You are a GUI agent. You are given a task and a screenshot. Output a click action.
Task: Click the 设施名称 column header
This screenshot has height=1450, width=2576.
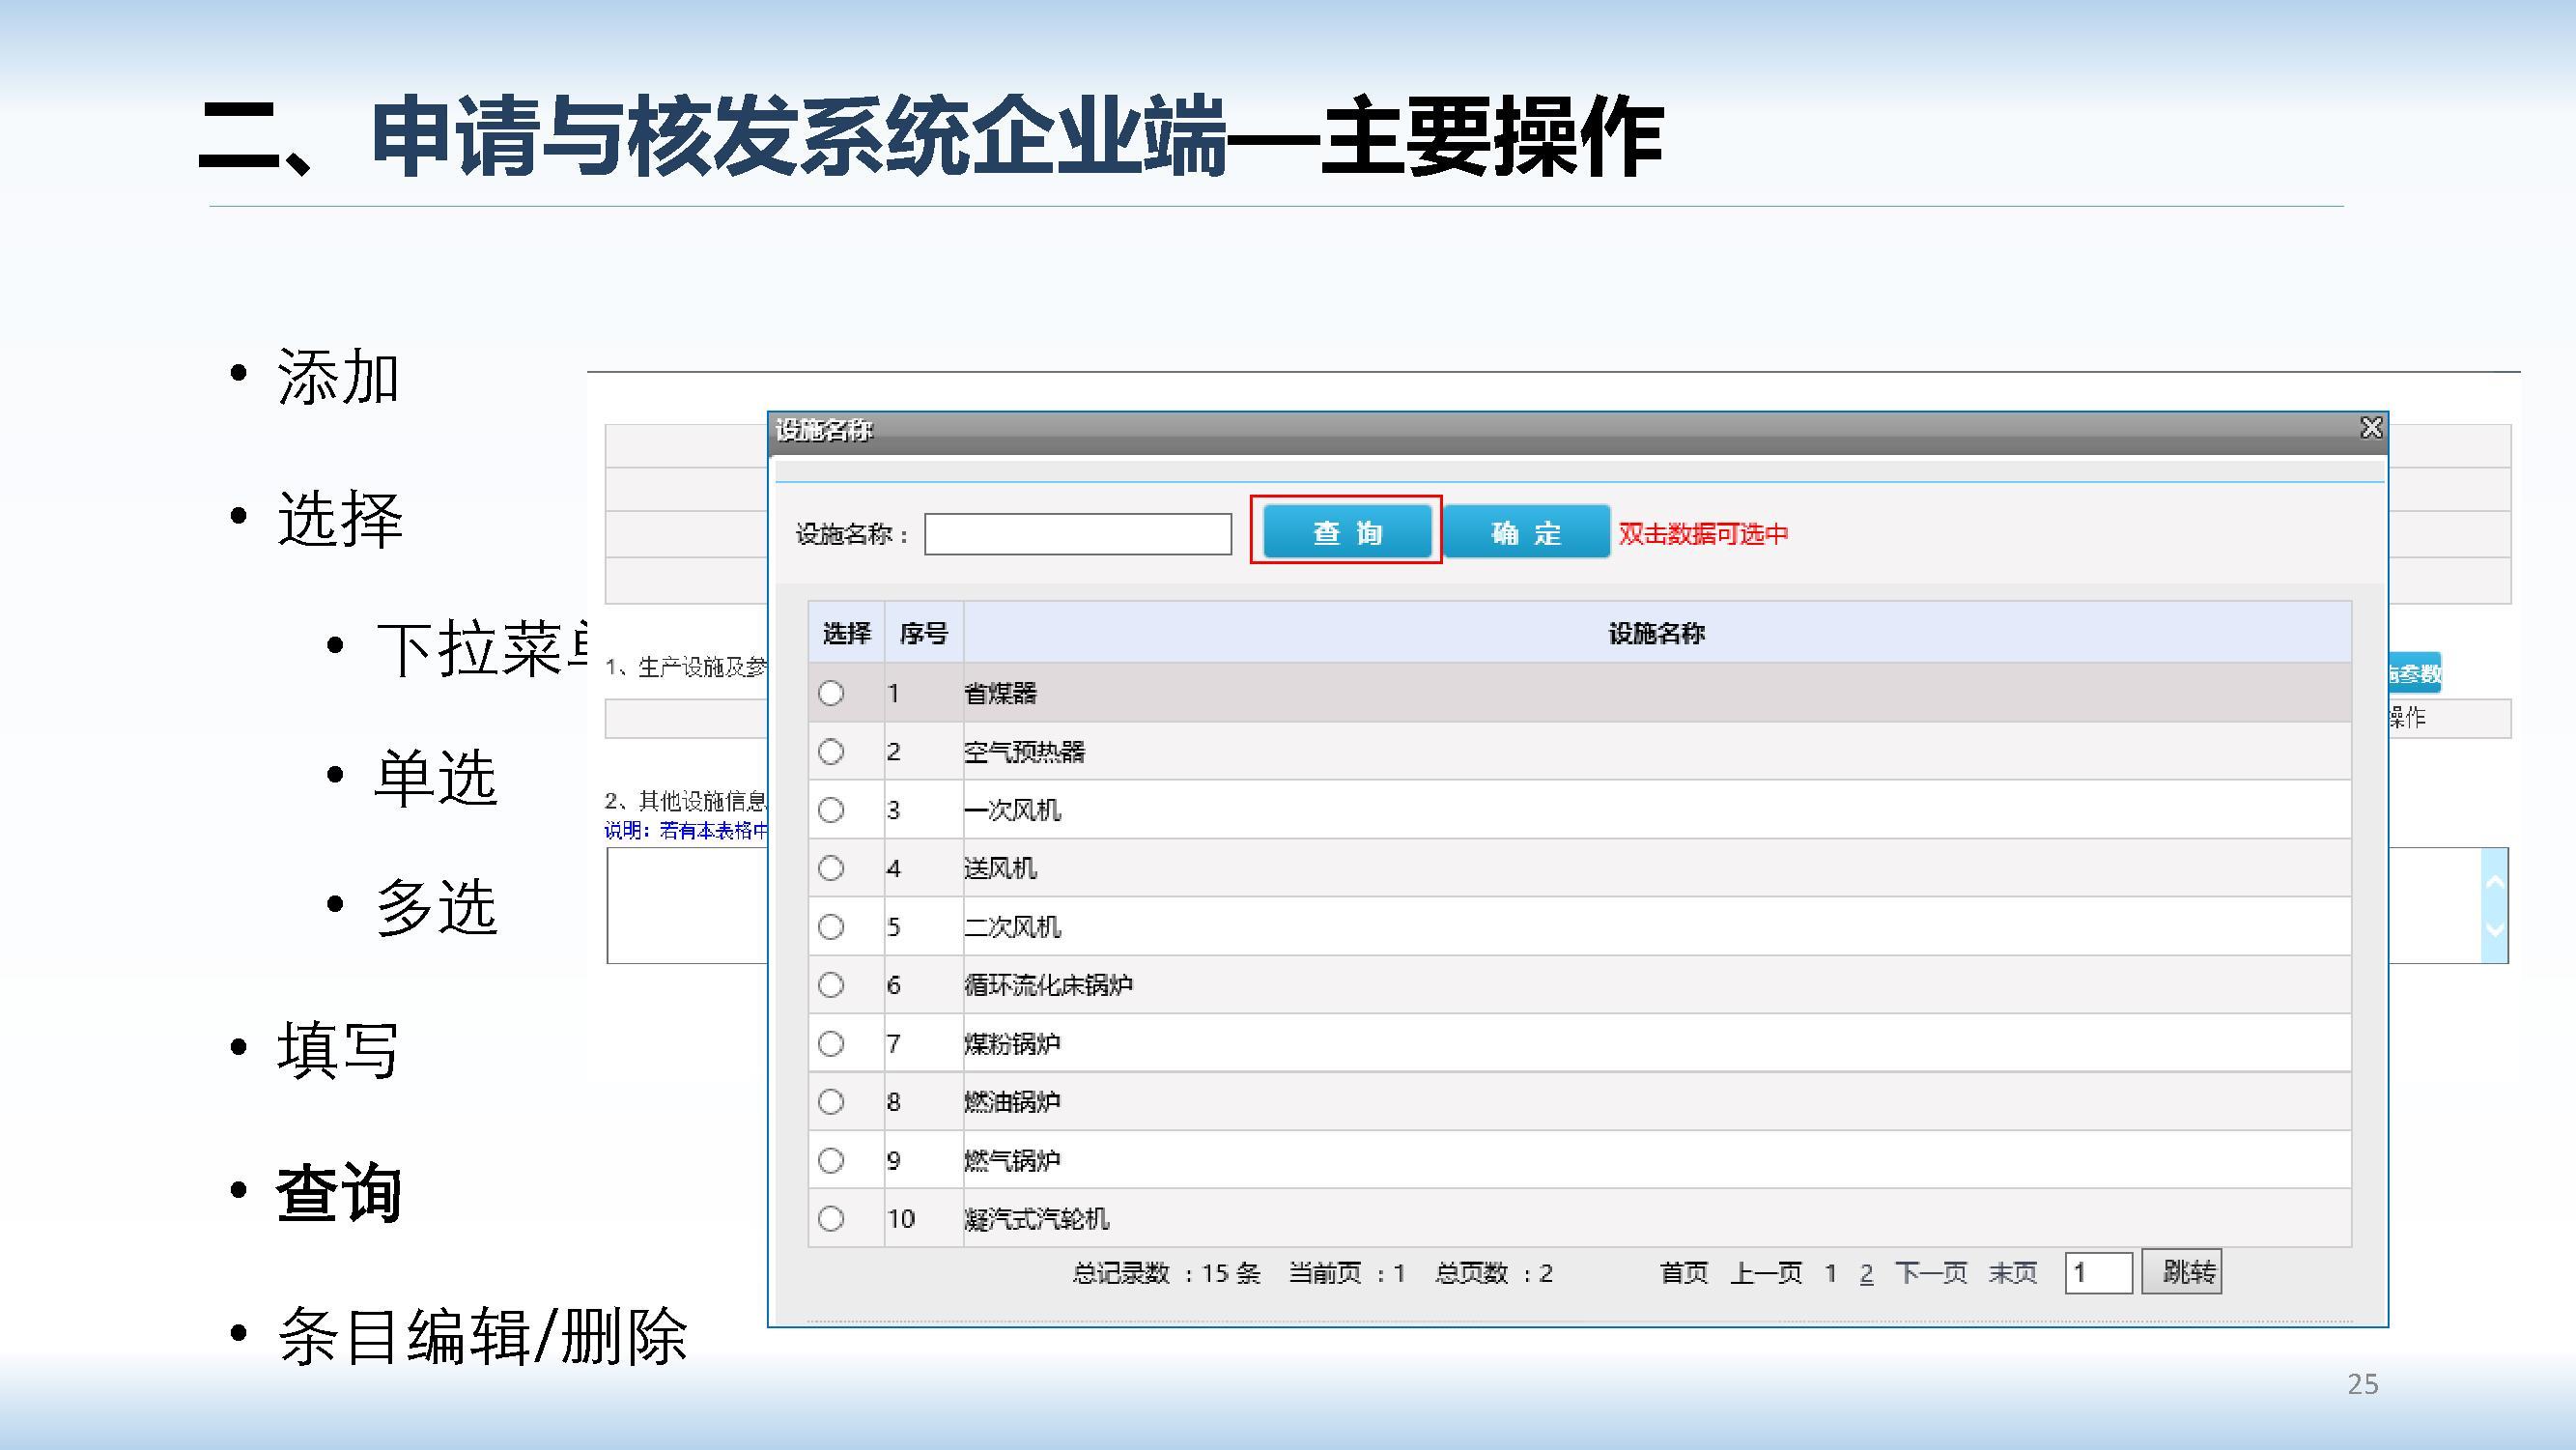click(1656, 633)
